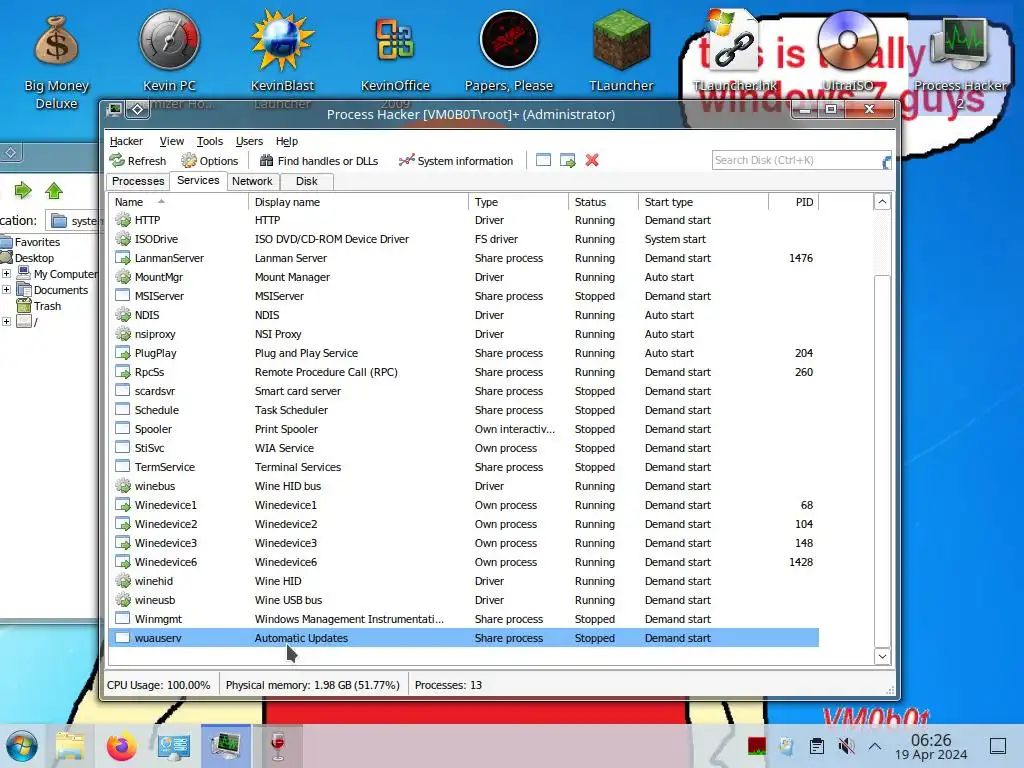This screenshot has width=1024, height=768.
Task: Open the Start menu orb
Action: coord(22,746)
